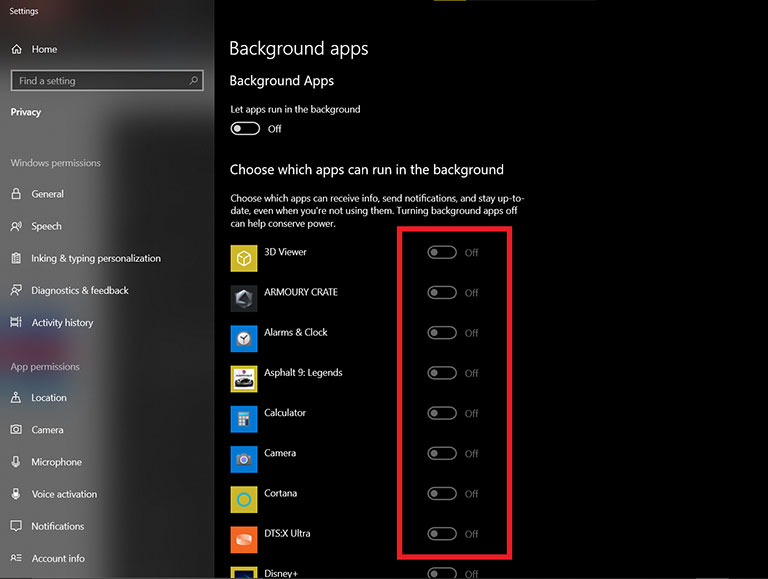
Task: Click the Calculator app name
Action: (x=285, y=412)
